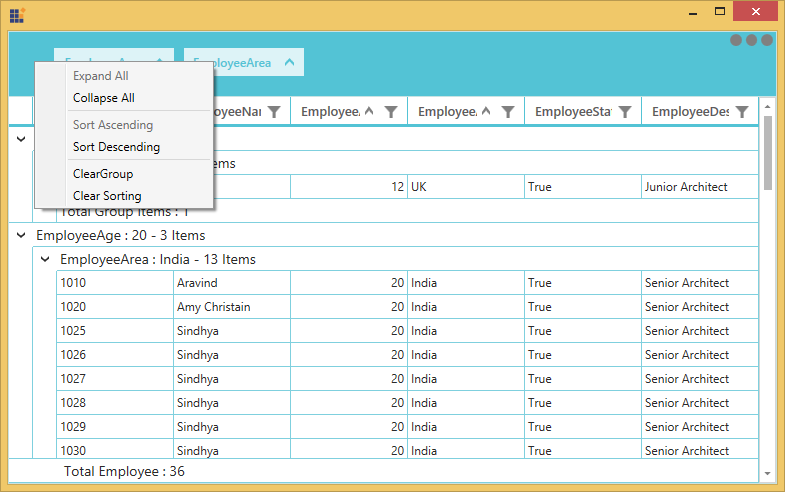The image size is (785, 492).
Task: Click the first gray circle in the top-right corner
Action: pyautogui.click(x=736, y=40)
